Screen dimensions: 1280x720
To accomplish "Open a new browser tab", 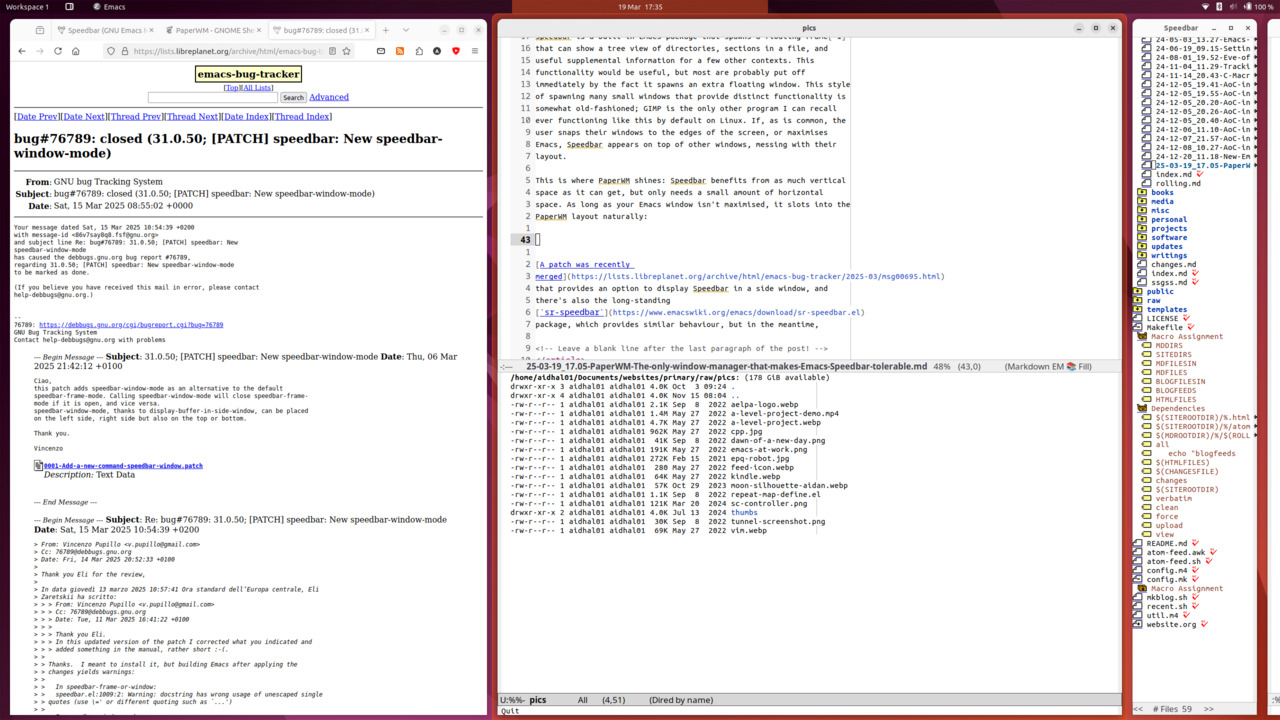I will [x=386, y=30].
